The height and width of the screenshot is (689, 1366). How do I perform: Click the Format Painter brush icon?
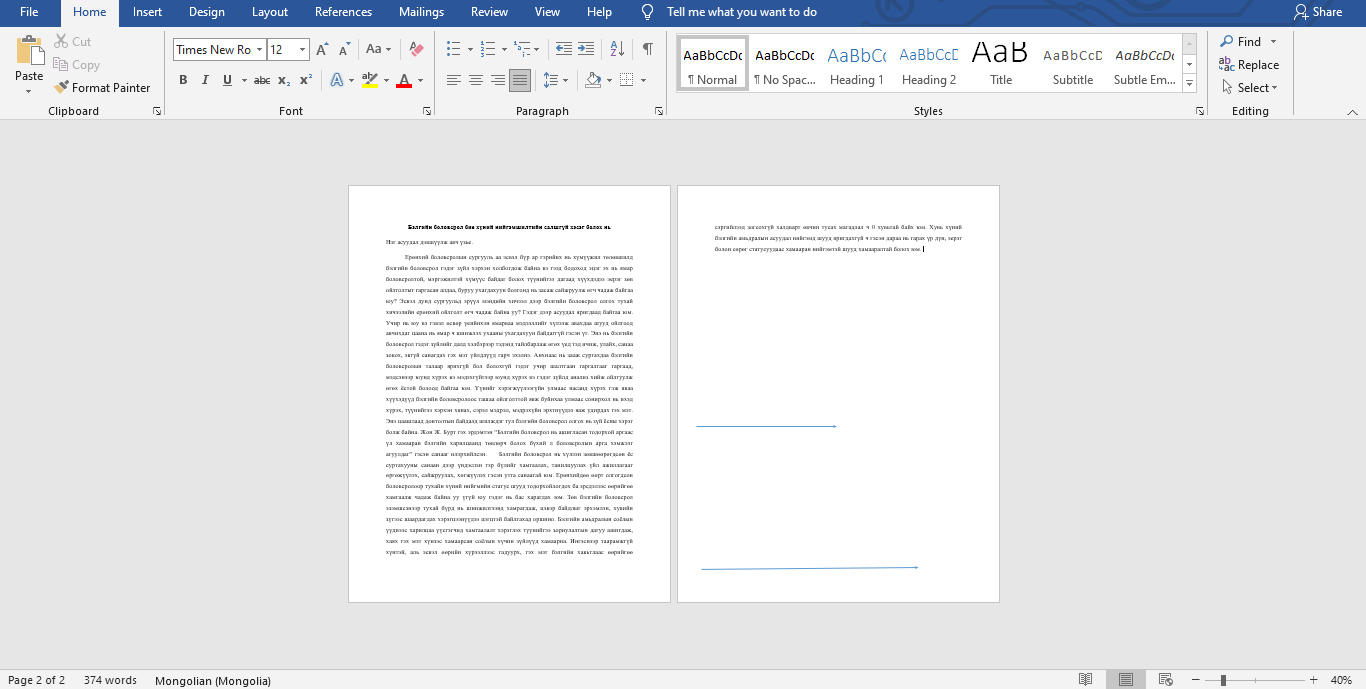61,88
